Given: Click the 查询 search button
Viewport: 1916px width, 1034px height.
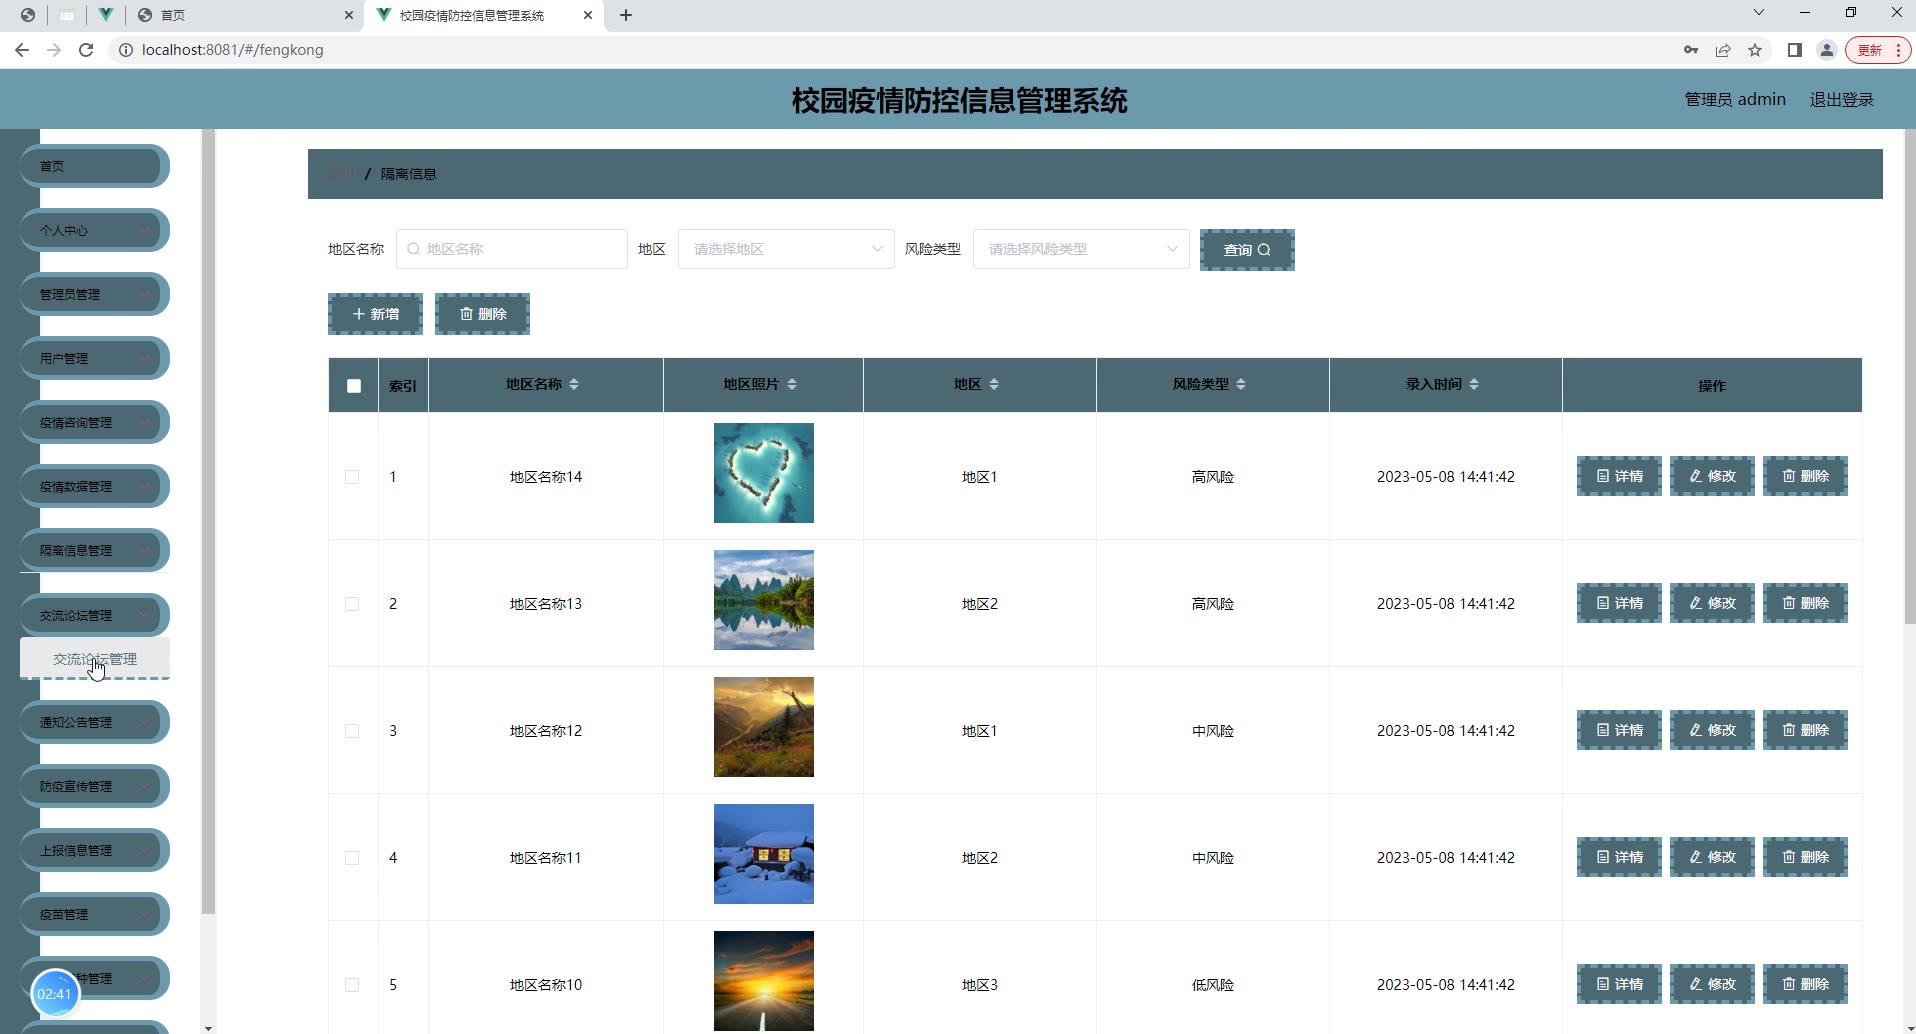Looking at the screenshot, I should click(1247, 250).
